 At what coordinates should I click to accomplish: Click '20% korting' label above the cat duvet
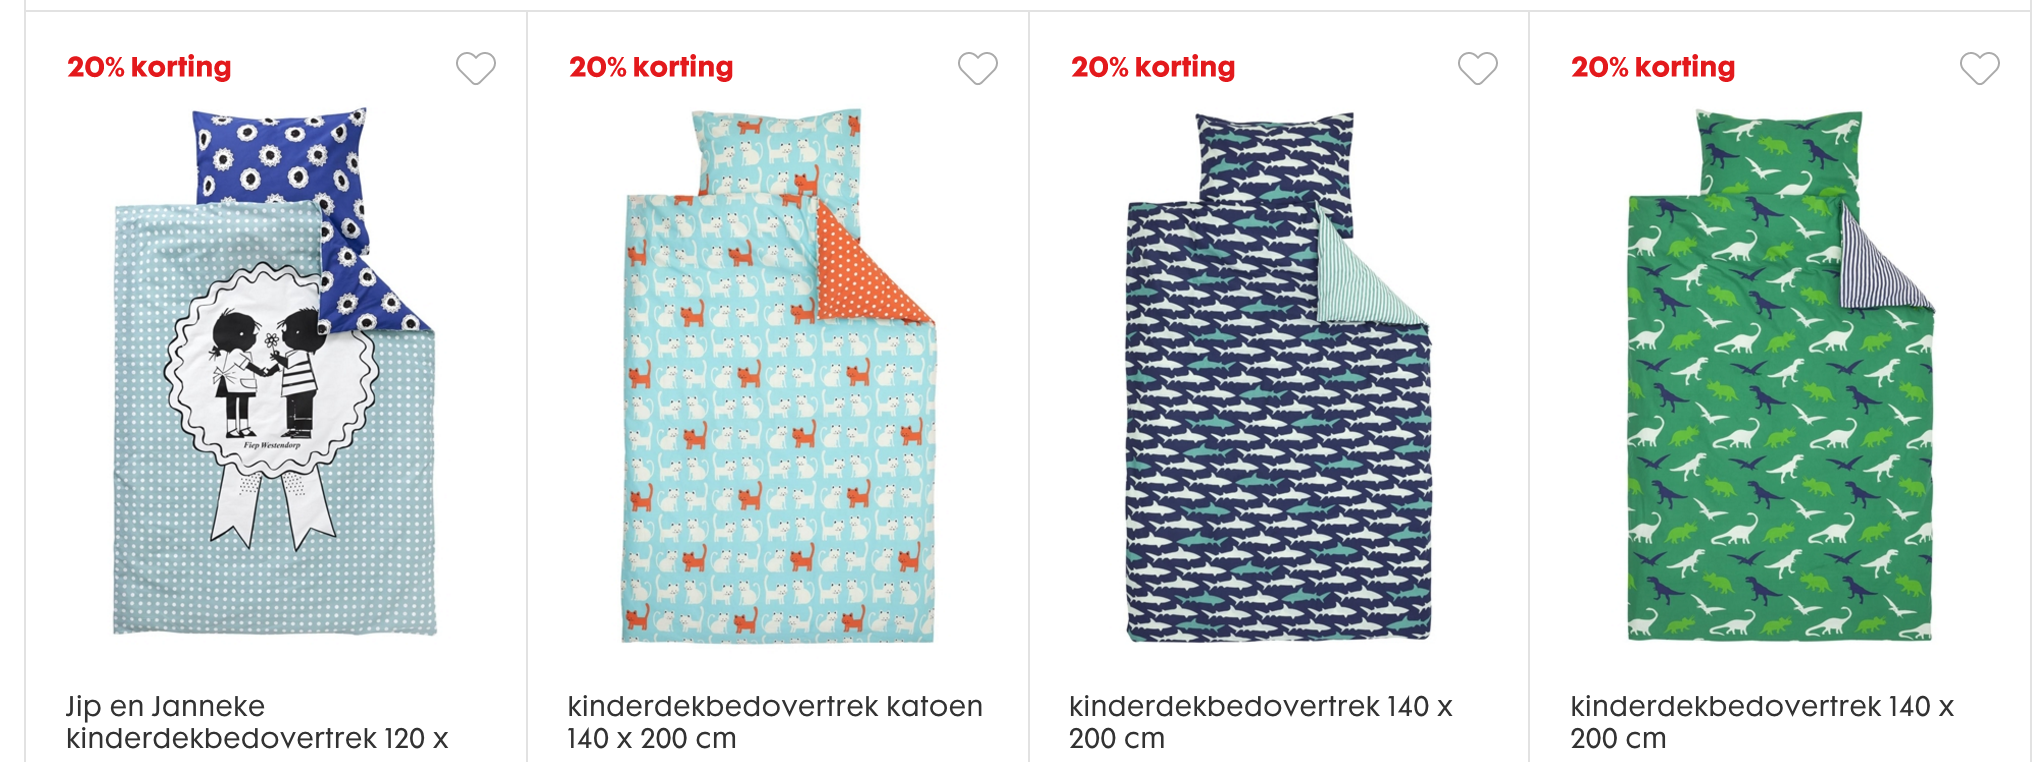click(651, 67)
